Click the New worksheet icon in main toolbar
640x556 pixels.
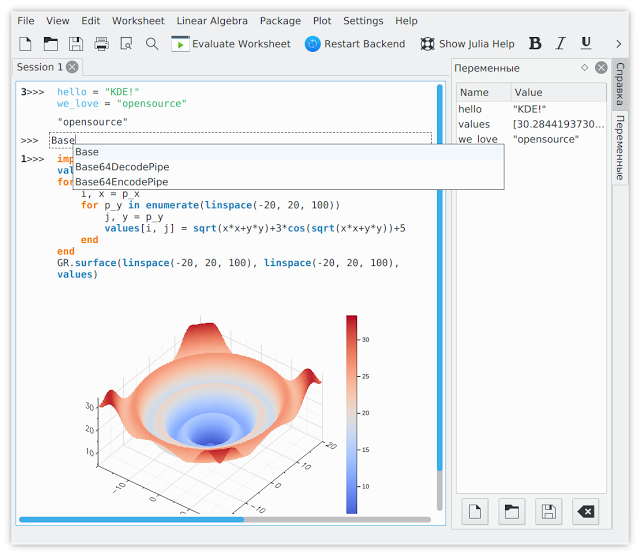[x=25, y=44]
